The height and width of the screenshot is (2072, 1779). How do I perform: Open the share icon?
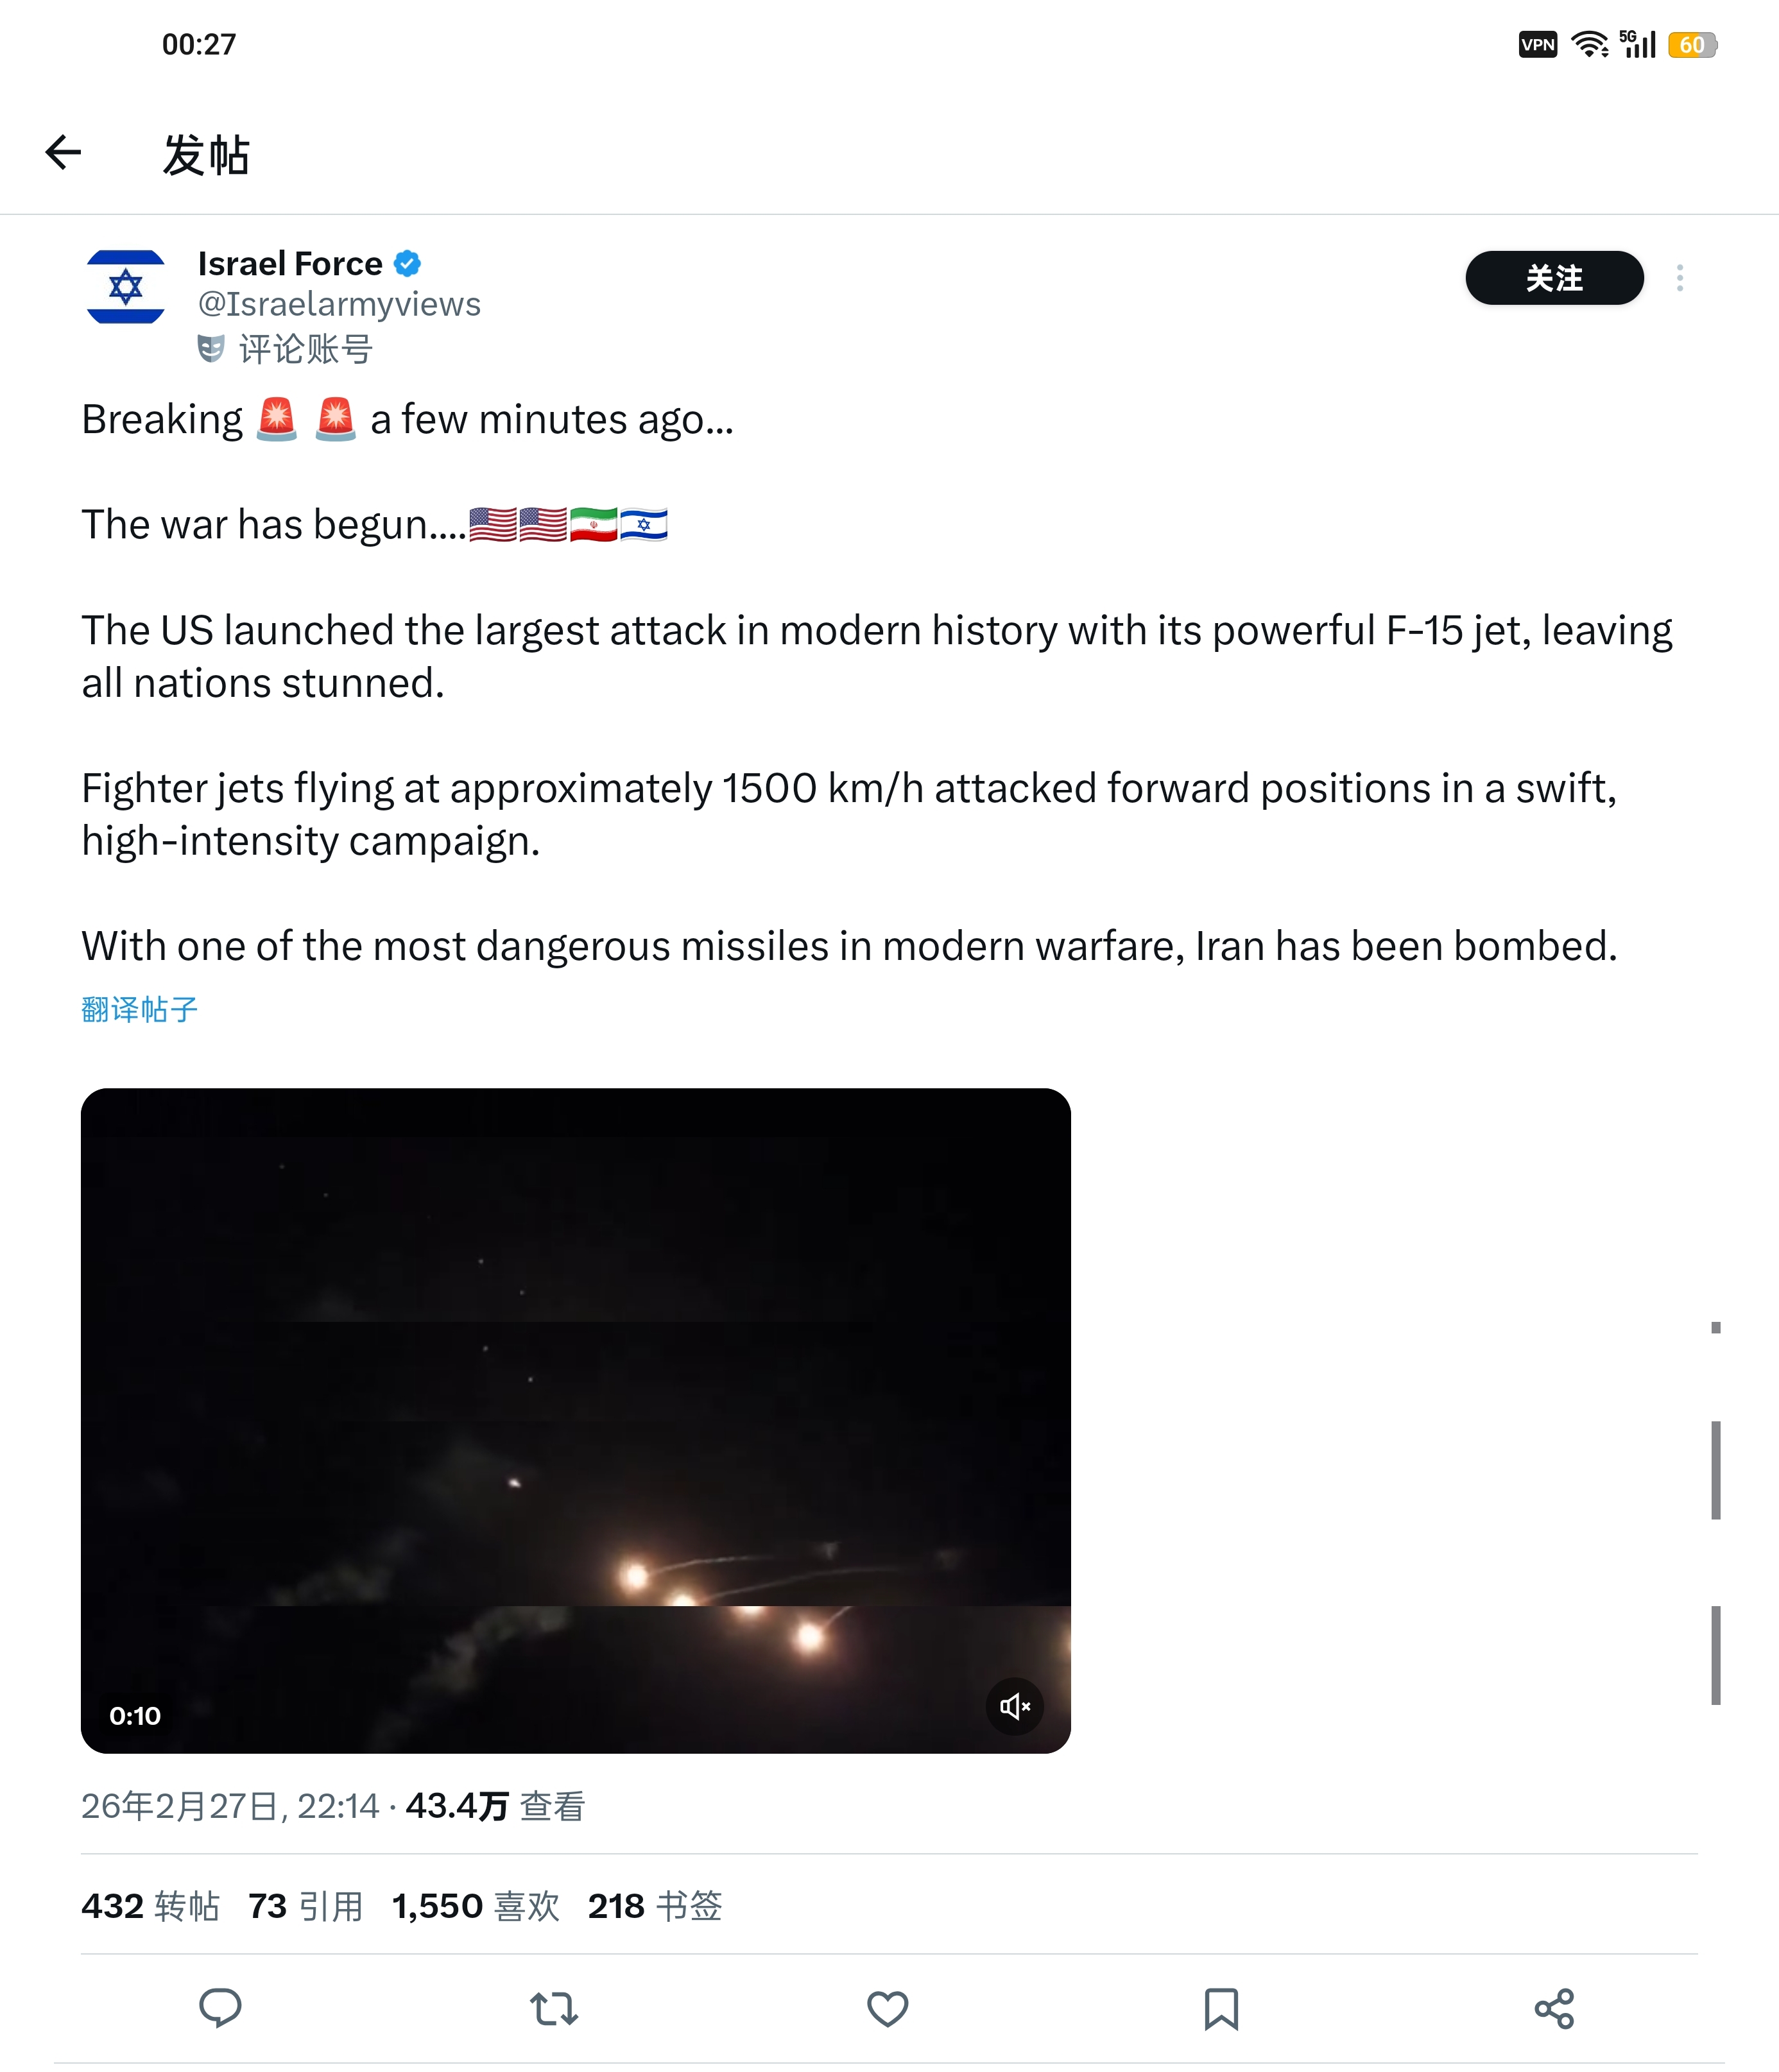pos(1554,2008)
